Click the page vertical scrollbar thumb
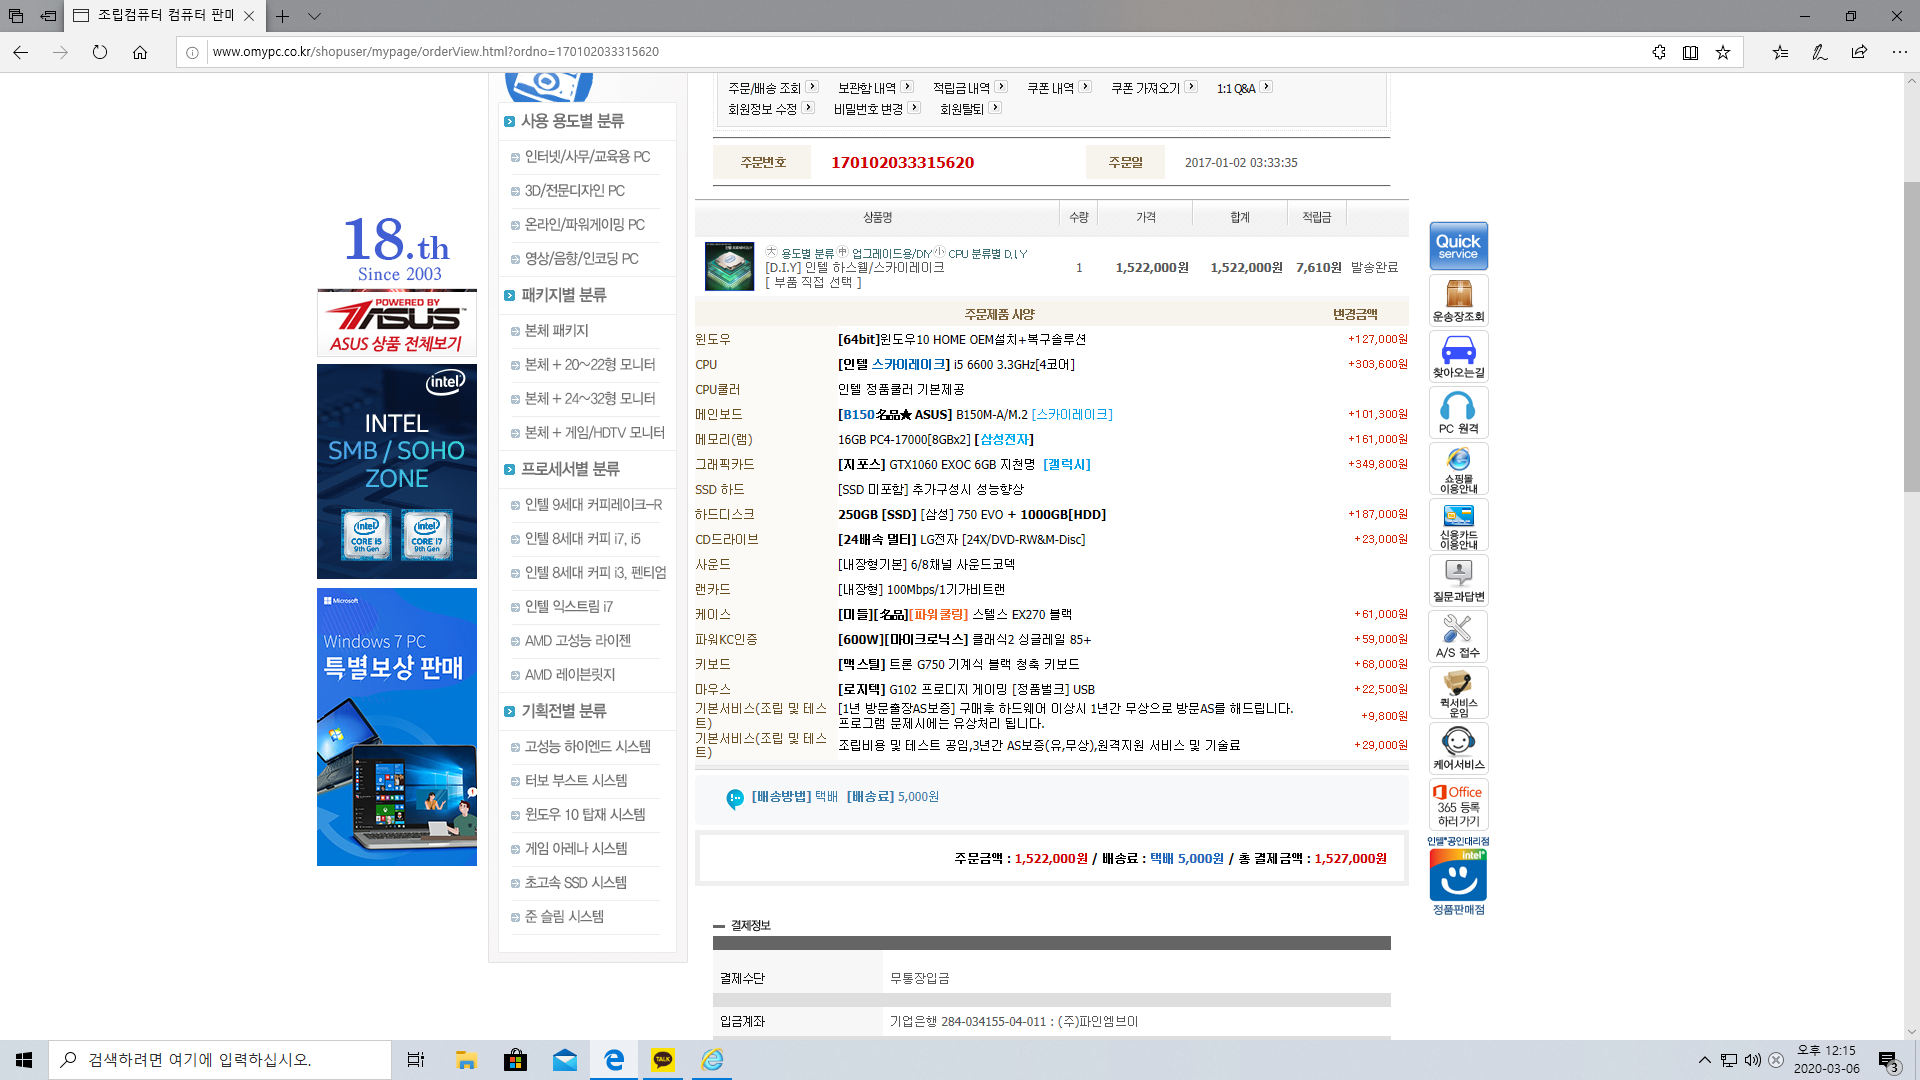The width and height of the screenshot is (1920, 1080). tap(1911, 337)
